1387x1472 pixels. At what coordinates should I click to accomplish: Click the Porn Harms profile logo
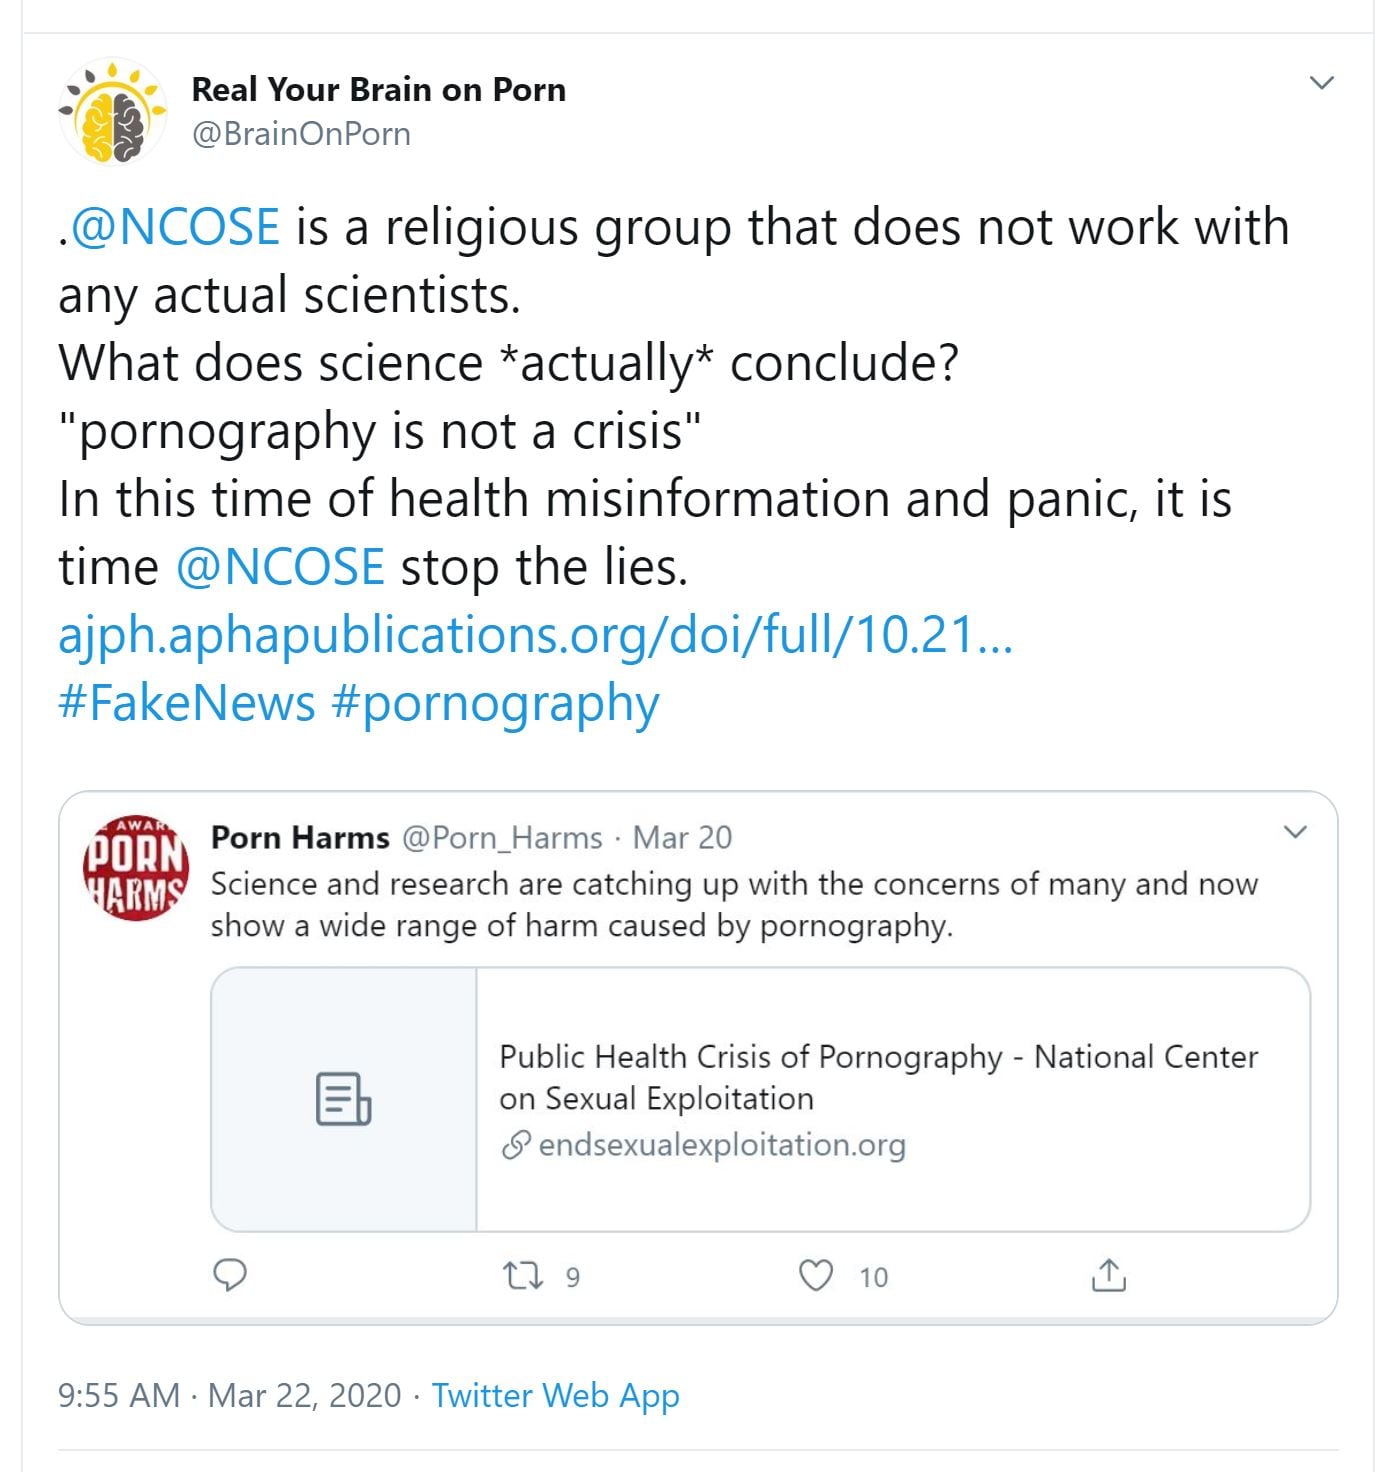click(x=136, y=867)
